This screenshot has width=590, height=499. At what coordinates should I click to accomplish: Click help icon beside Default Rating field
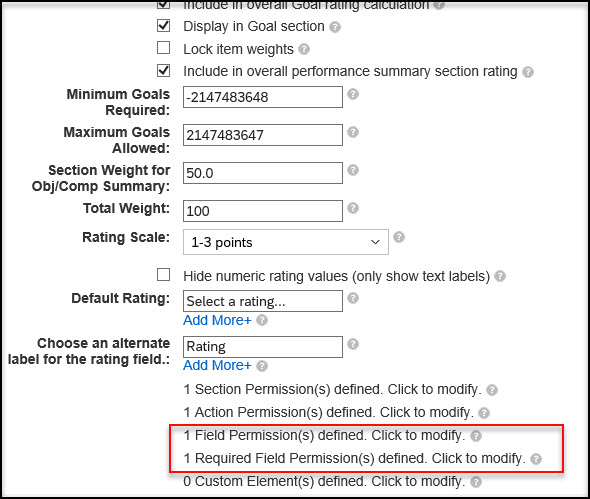coord(353,298)
